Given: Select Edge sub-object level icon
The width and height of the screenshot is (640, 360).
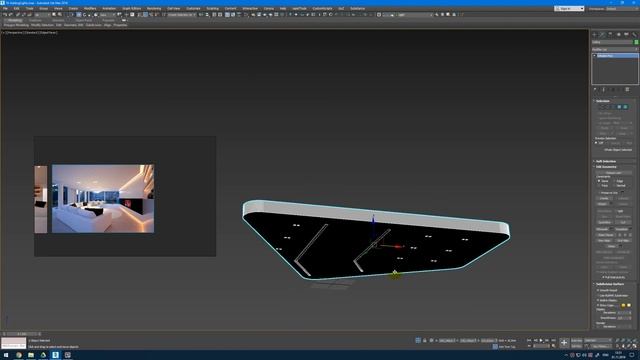Looking at the screenshot, I should [x=608, y=107].
